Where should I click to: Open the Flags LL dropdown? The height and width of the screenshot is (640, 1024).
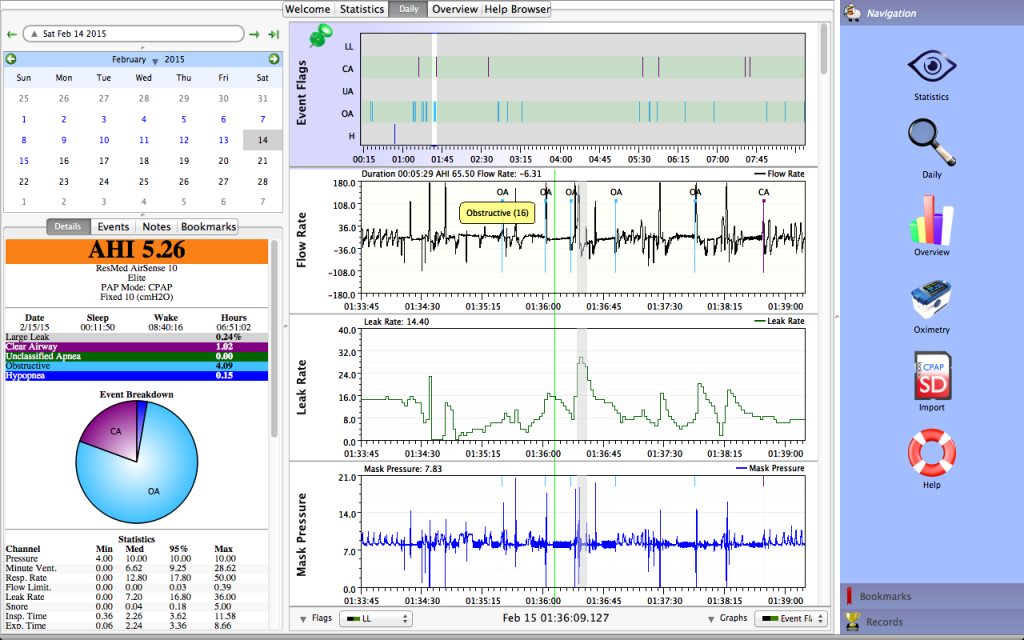(x=375, y=619)
